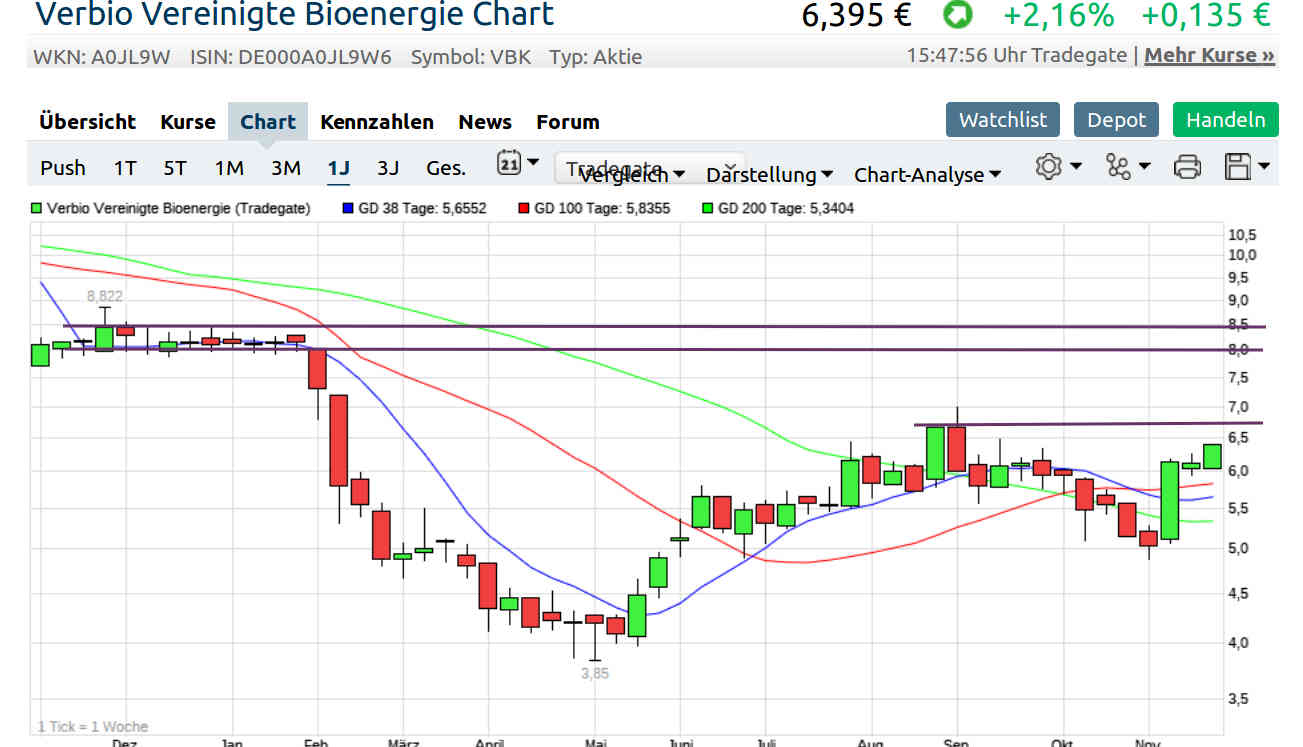Click the absolute change +0,135 €
The width and height of the screenshot is (1303, 747).
tap(1206, 15)
